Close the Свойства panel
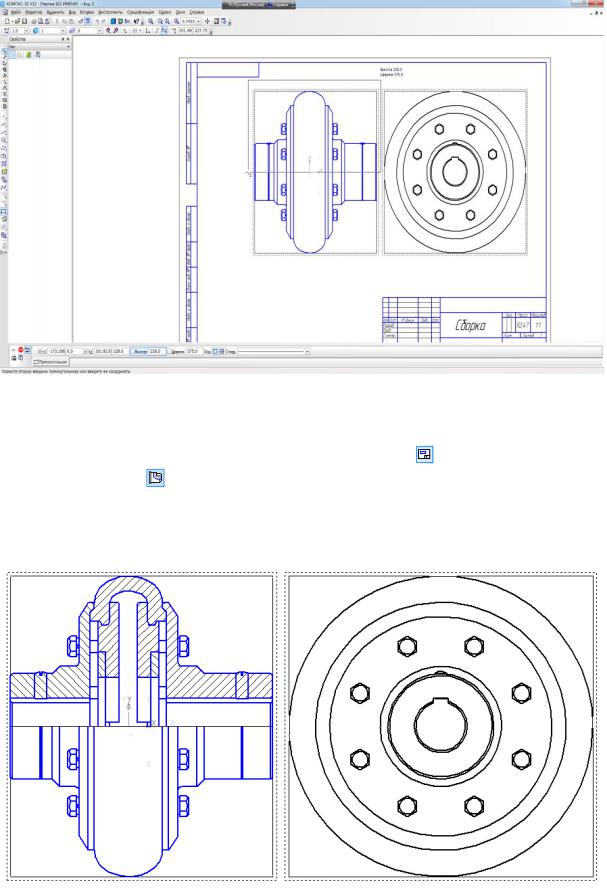This screenshot has height=888, width=607. click(68, 39)
